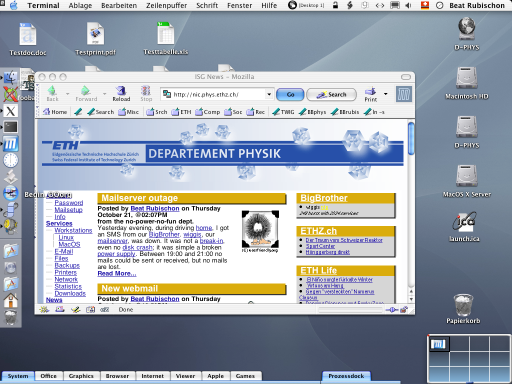Image resolution: width=512 pixels, height=384 pixels.
Task: Open the Statistics sidebar link
Action: pos(68,286)
